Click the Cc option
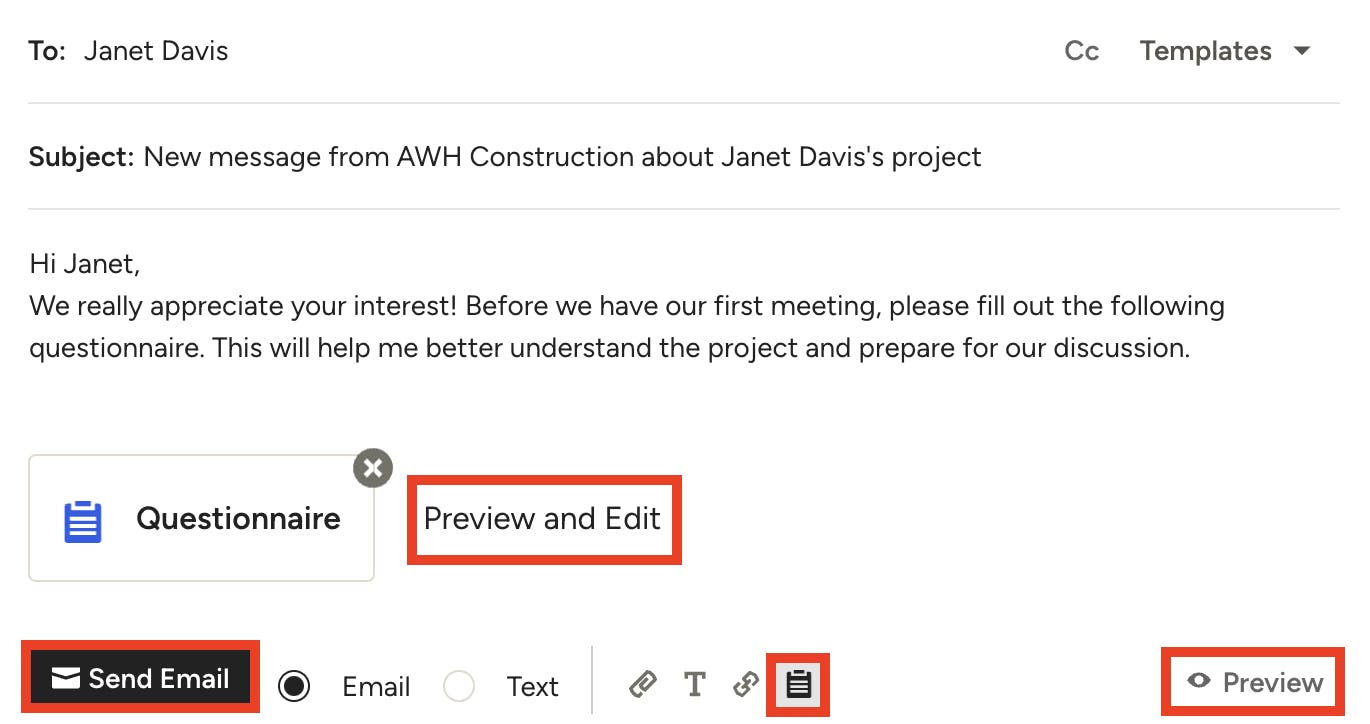This screenshot has width=1370, height=724. coord(1081,51)
